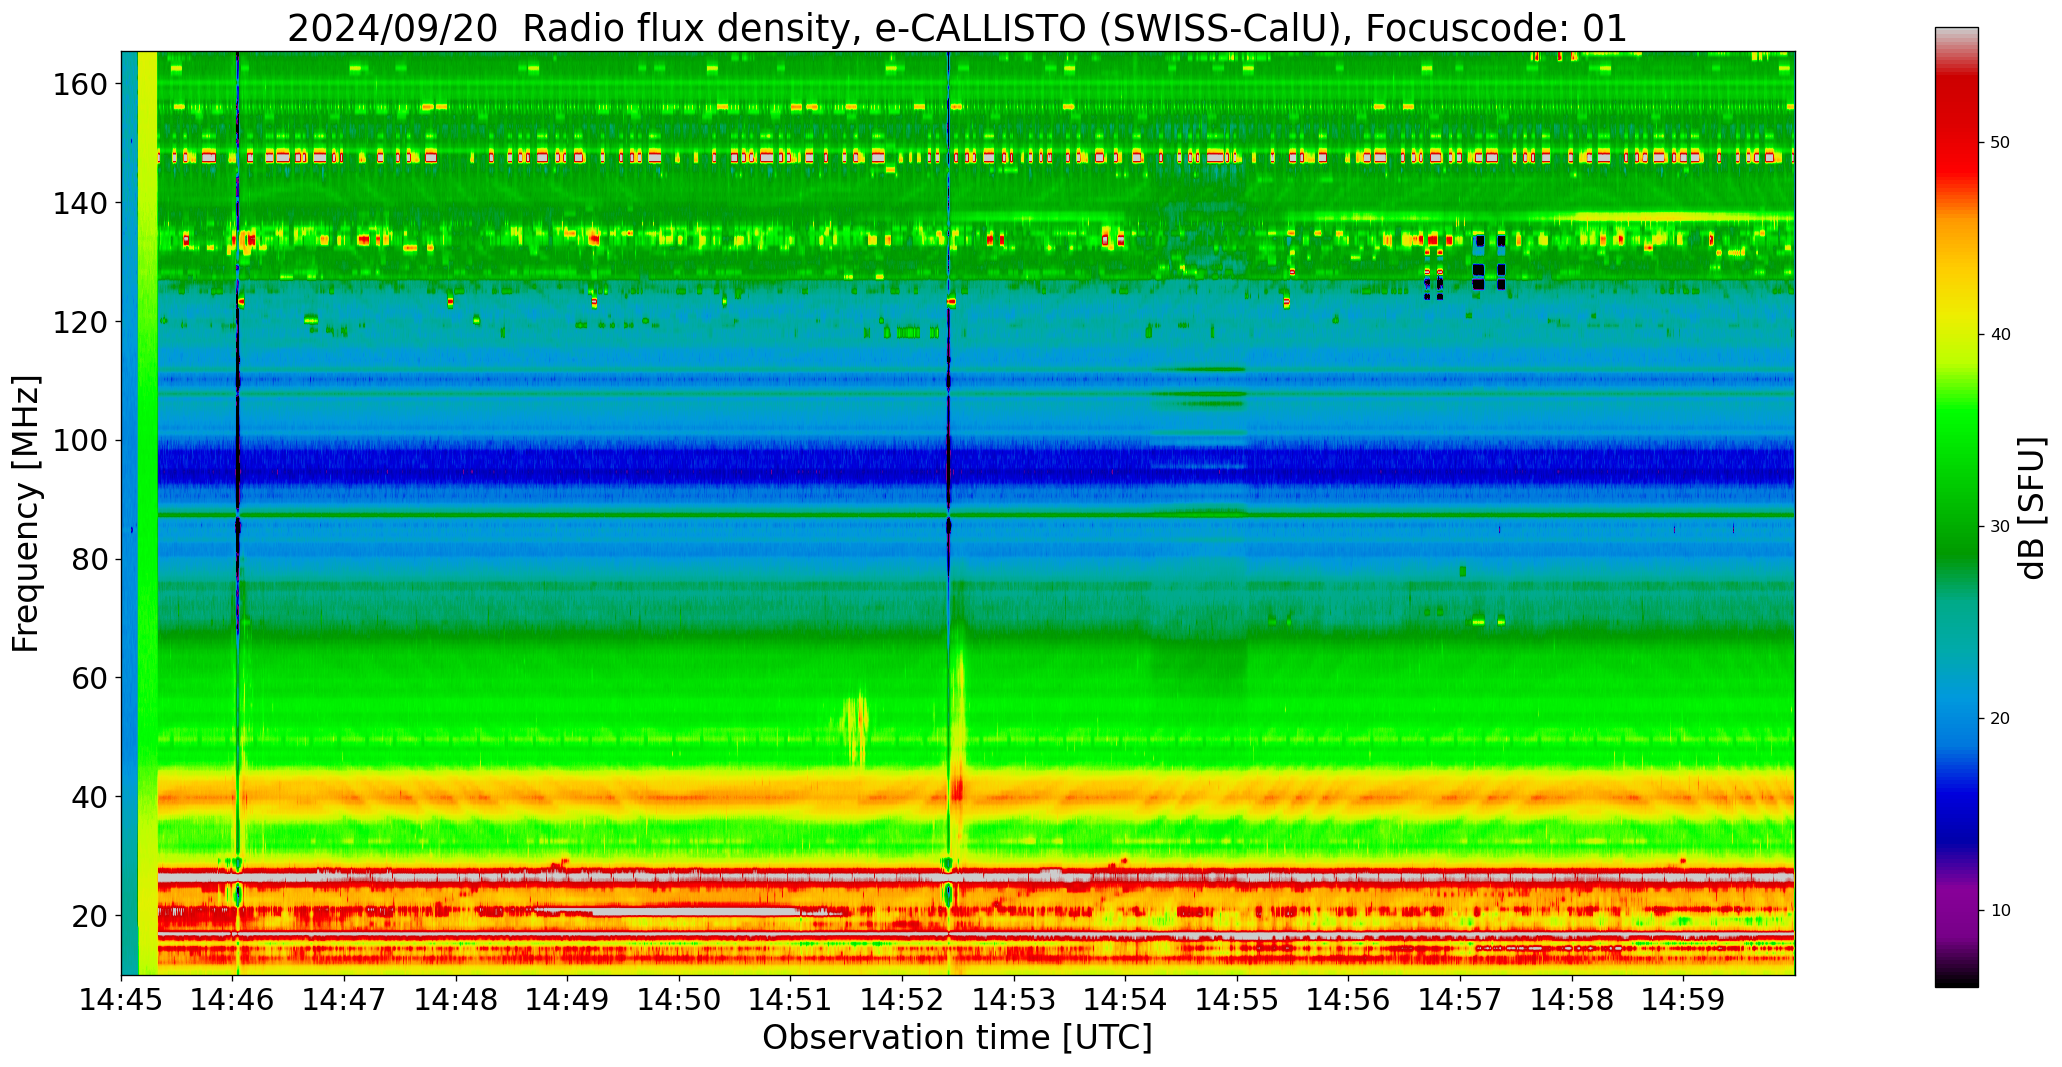This screenshot has height=1067, width=2062.
Task: Click the 140 frequency tick label
Action: [x=79, y=203]
